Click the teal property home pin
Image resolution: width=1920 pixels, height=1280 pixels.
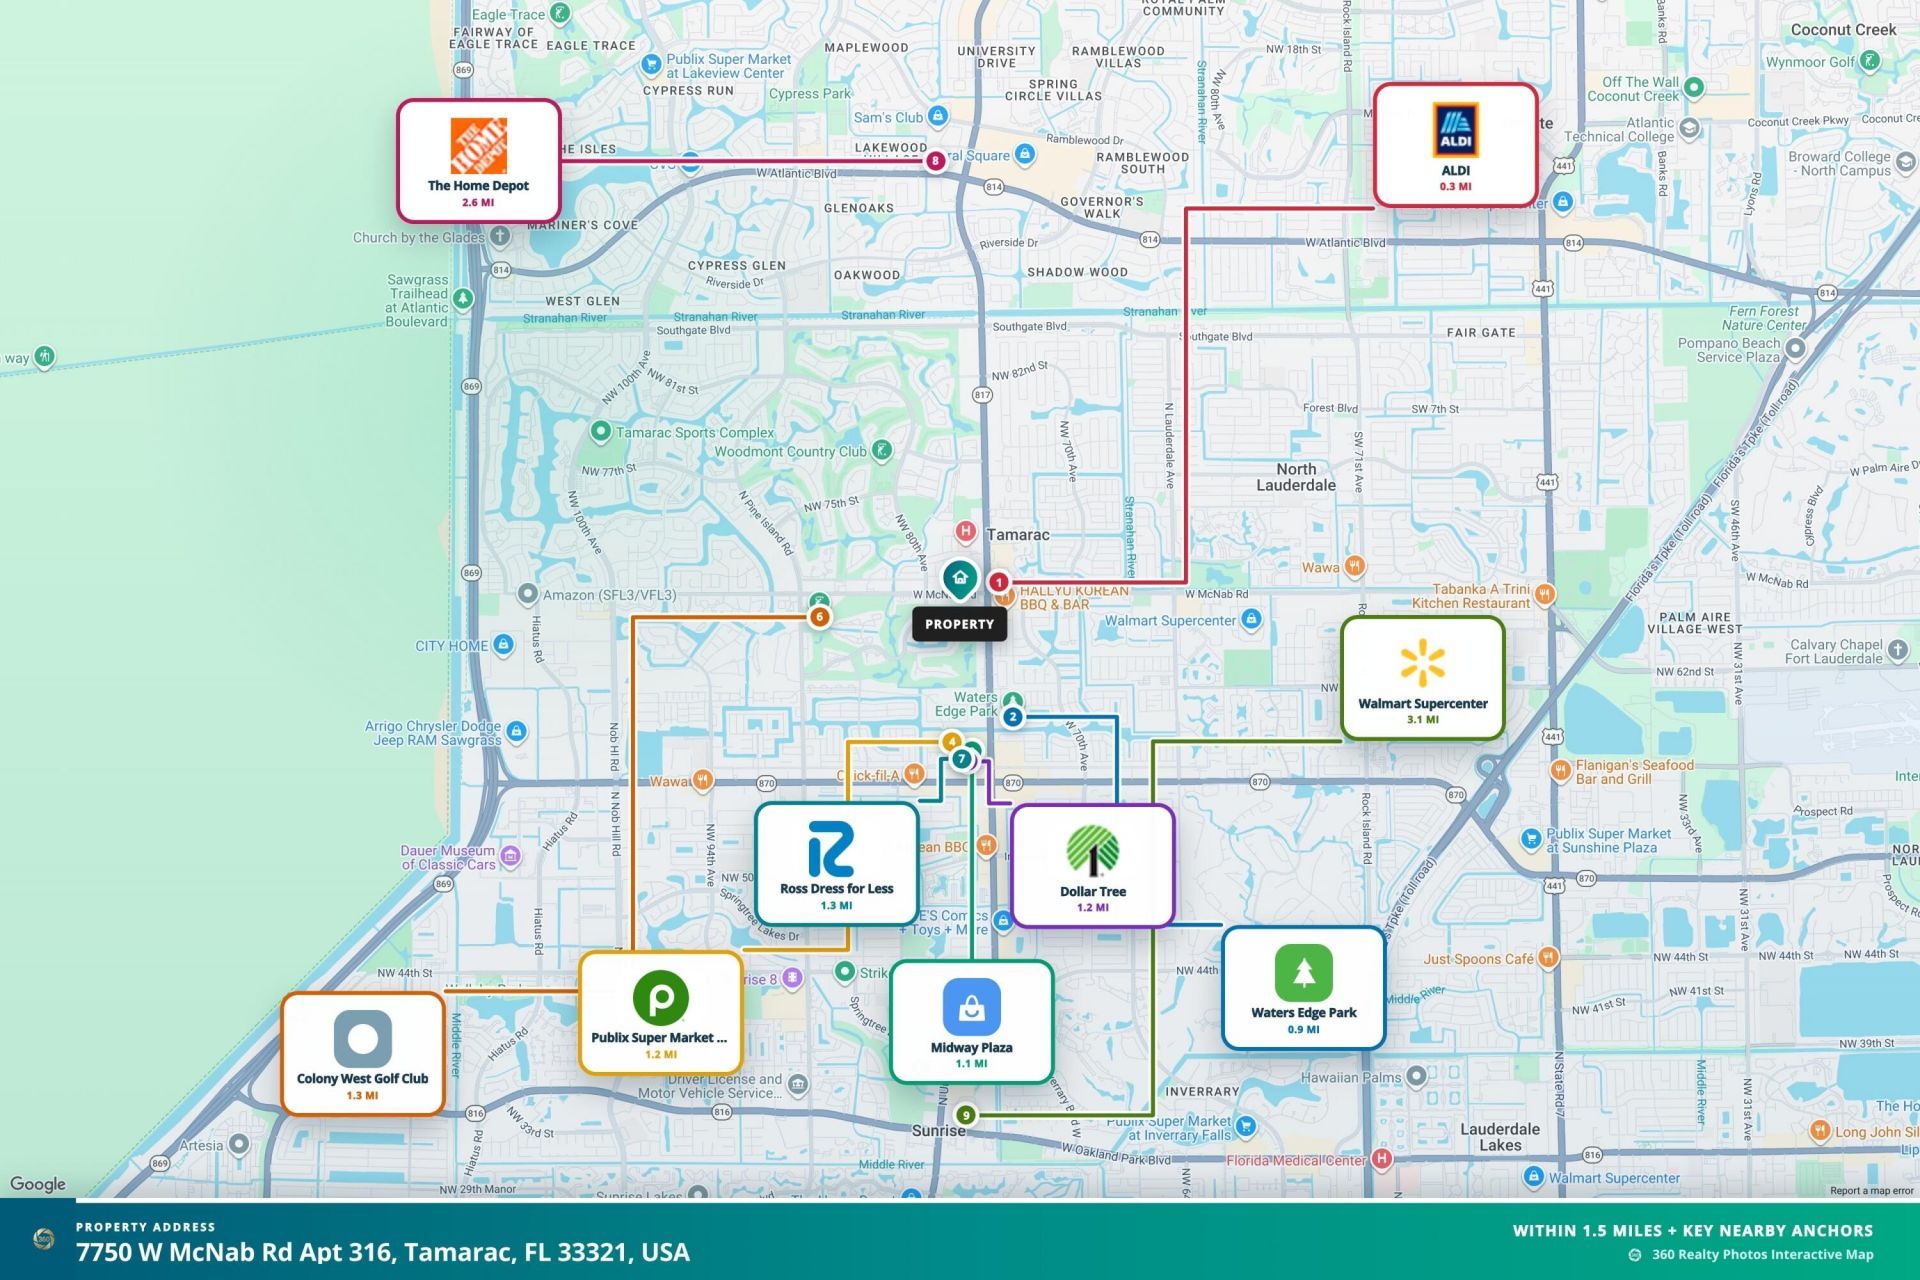(960, 579)
